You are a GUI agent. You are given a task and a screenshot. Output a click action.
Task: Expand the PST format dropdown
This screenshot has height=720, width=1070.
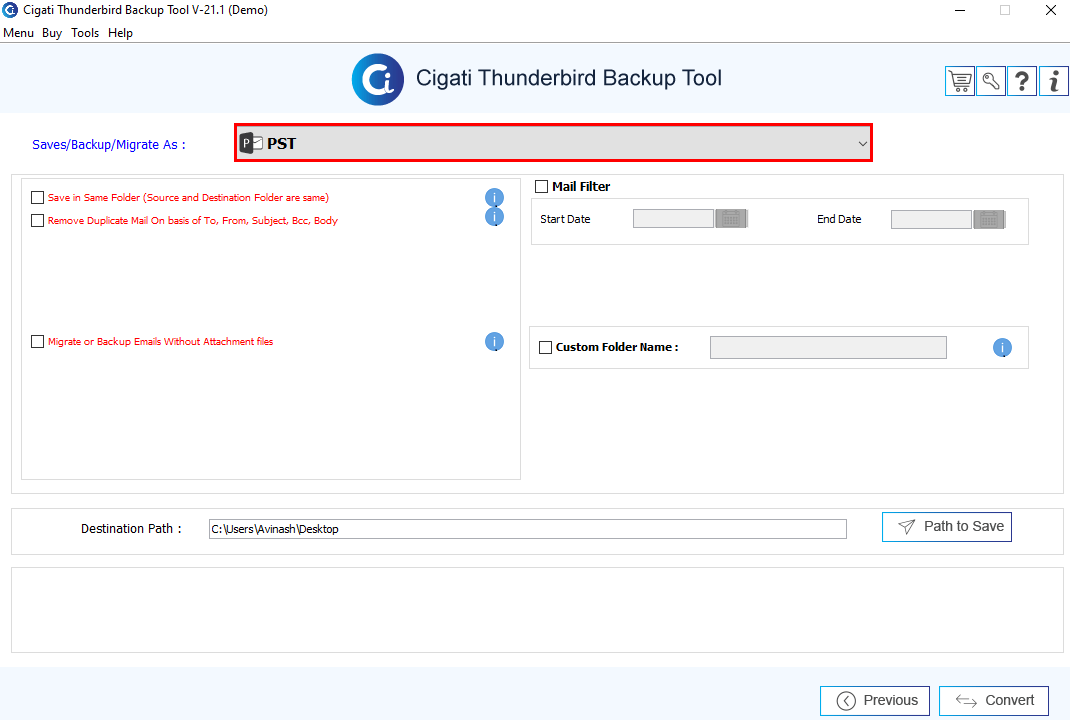click(x=553, y=143)
